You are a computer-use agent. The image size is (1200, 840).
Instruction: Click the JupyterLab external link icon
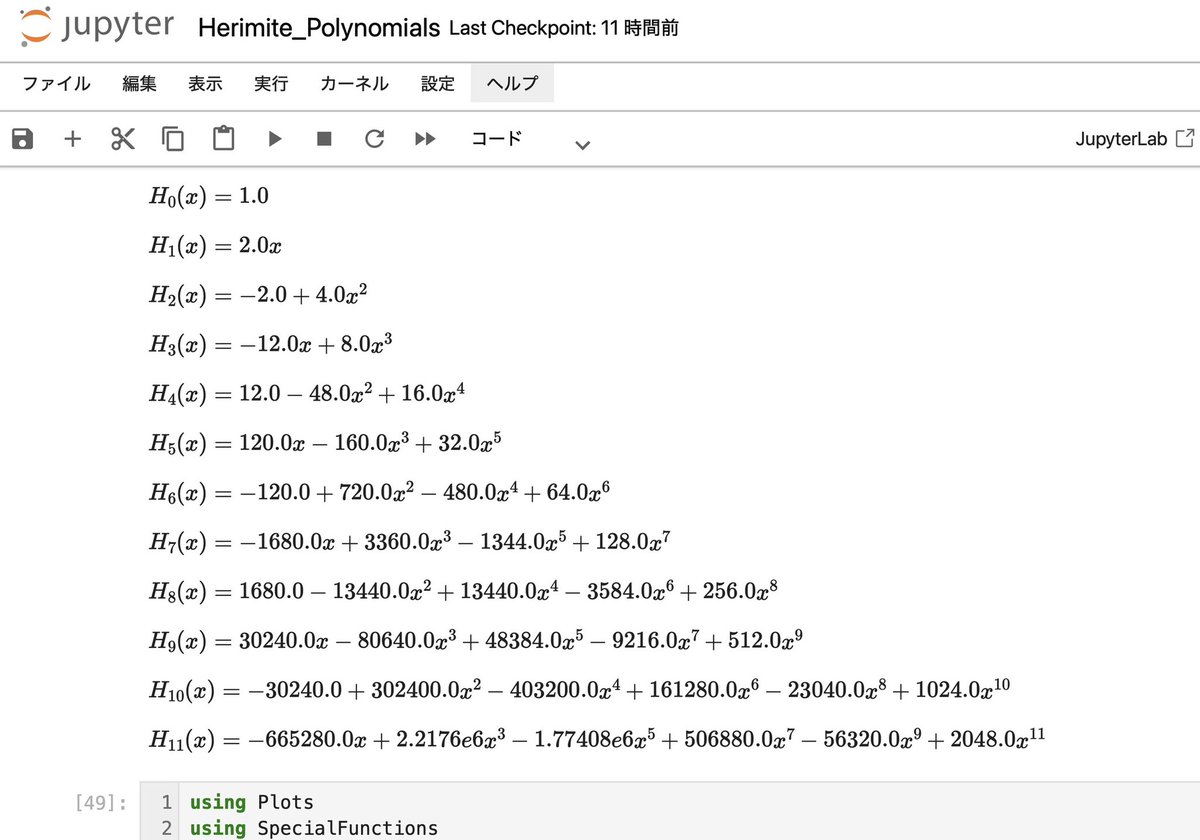1185,139
